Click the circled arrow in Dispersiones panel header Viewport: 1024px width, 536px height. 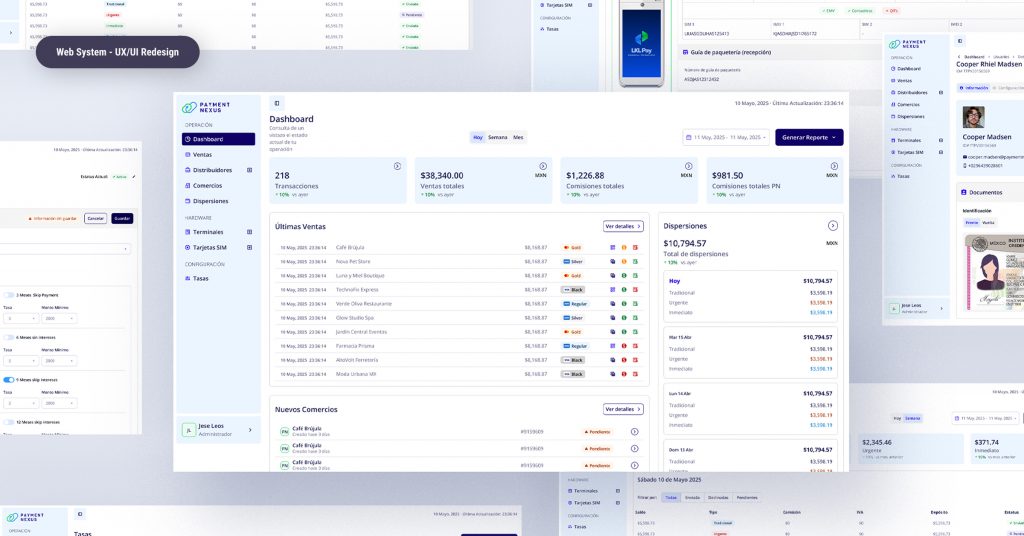(833, 226)
